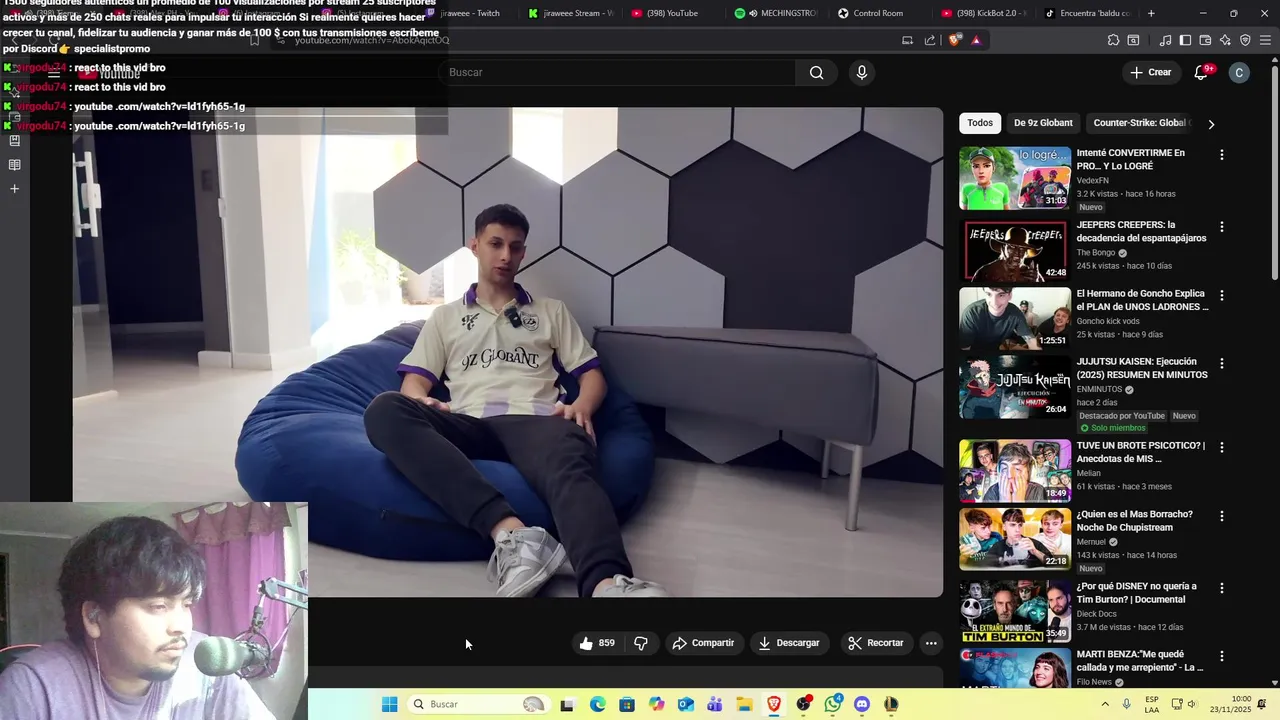Dislike the video with thumbs-down
This screenshot has height=720, width=1280.
point(641,643)
